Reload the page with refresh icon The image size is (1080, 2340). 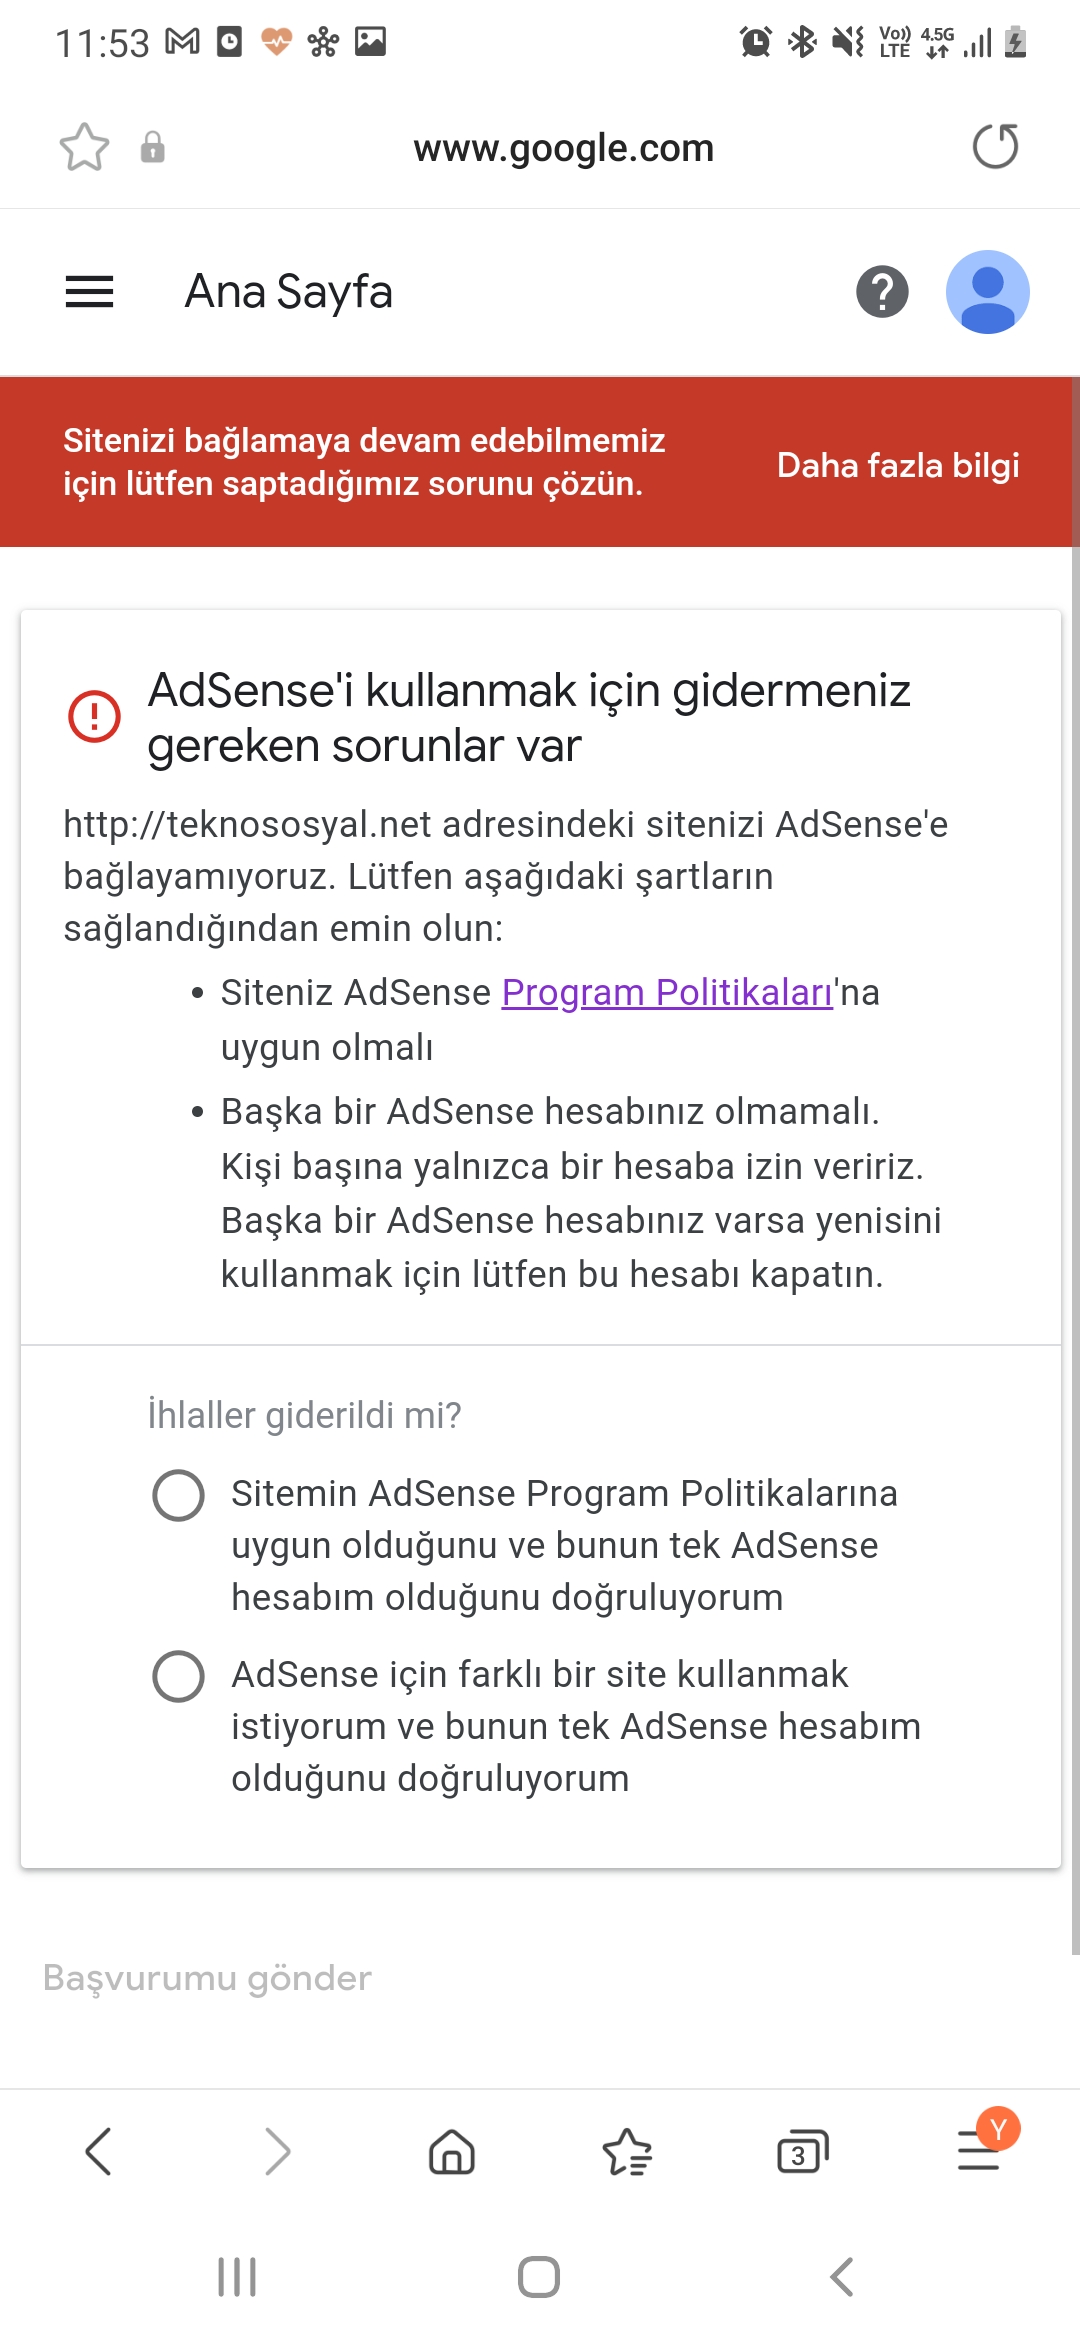(995, 147)
